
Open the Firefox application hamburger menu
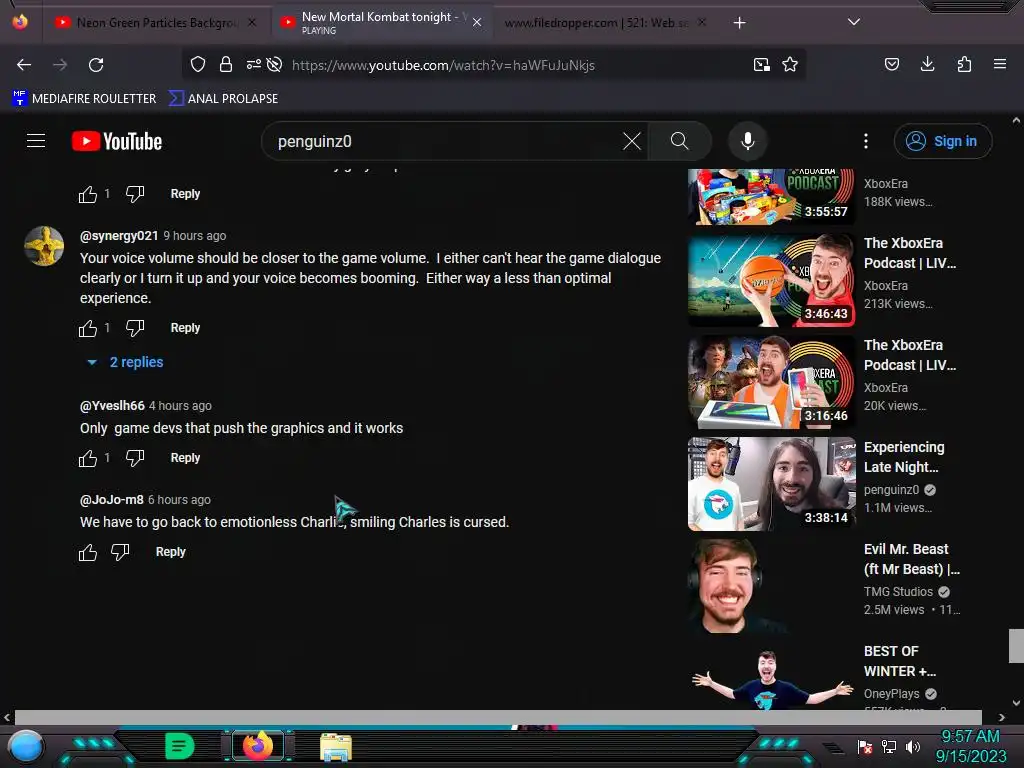pyautogui.click(x=1000, y=64)
